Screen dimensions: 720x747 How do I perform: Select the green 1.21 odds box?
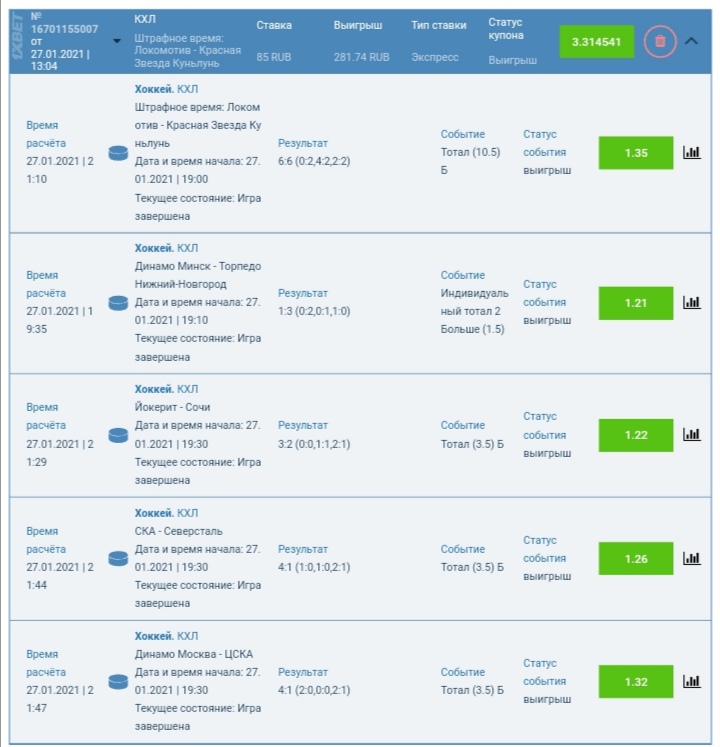pos(636,302)
